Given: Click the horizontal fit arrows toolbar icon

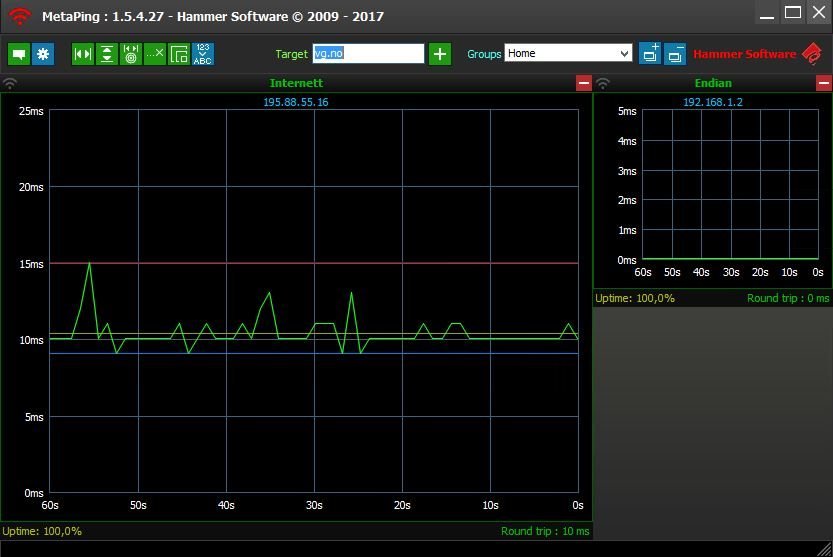Looking at the screenshot, I should click(83, 54).
